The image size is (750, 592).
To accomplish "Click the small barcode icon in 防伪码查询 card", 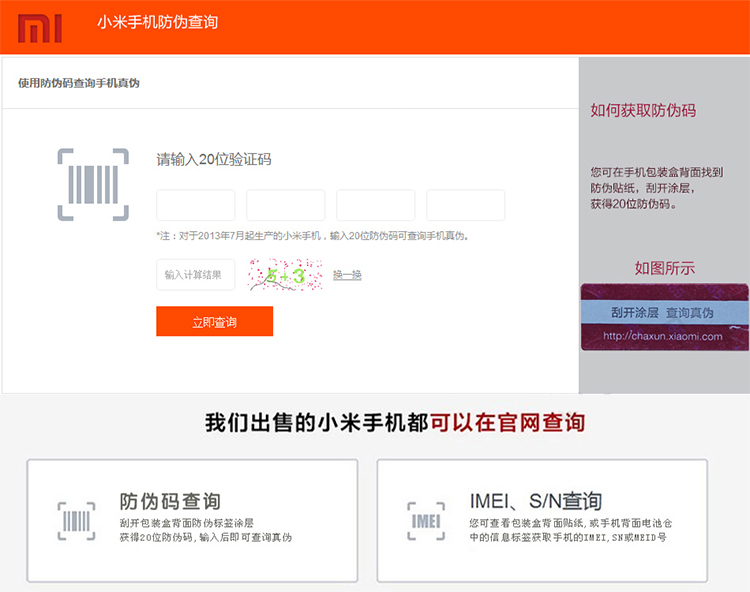I will click(77, 521).
